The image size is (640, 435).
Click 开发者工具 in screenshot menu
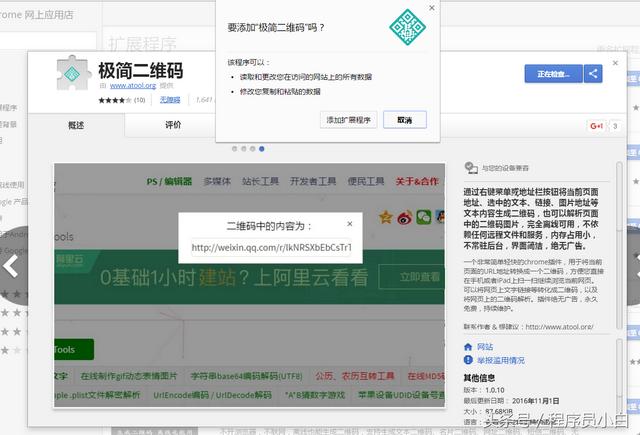(x=313, y=182)
